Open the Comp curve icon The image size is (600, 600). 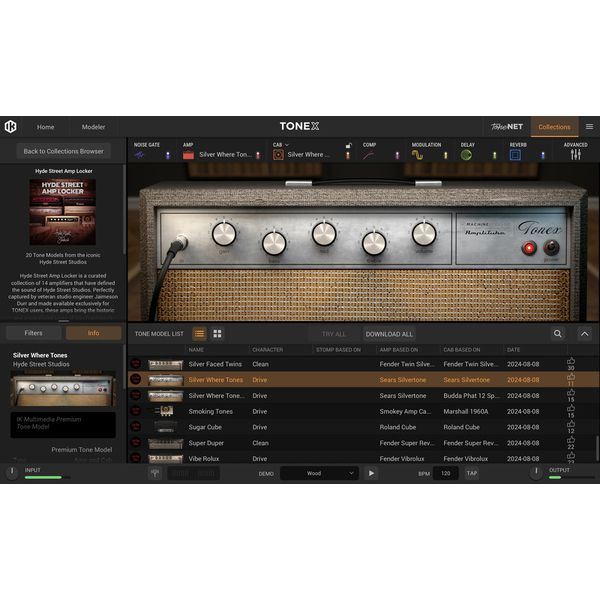tap(368, 155)
